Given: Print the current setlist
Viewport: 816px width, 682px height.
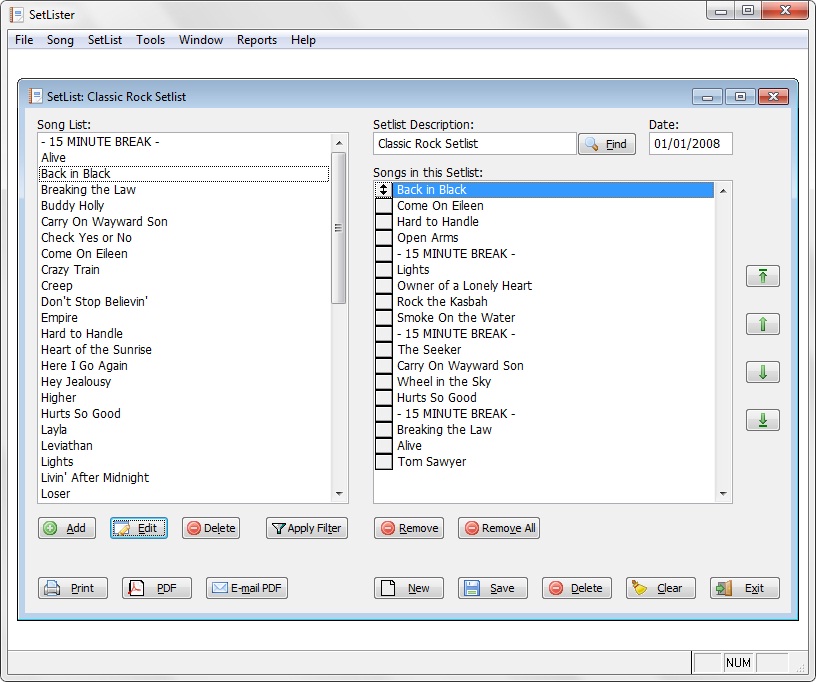Looking at the screenshot, I should pos(72,588).
